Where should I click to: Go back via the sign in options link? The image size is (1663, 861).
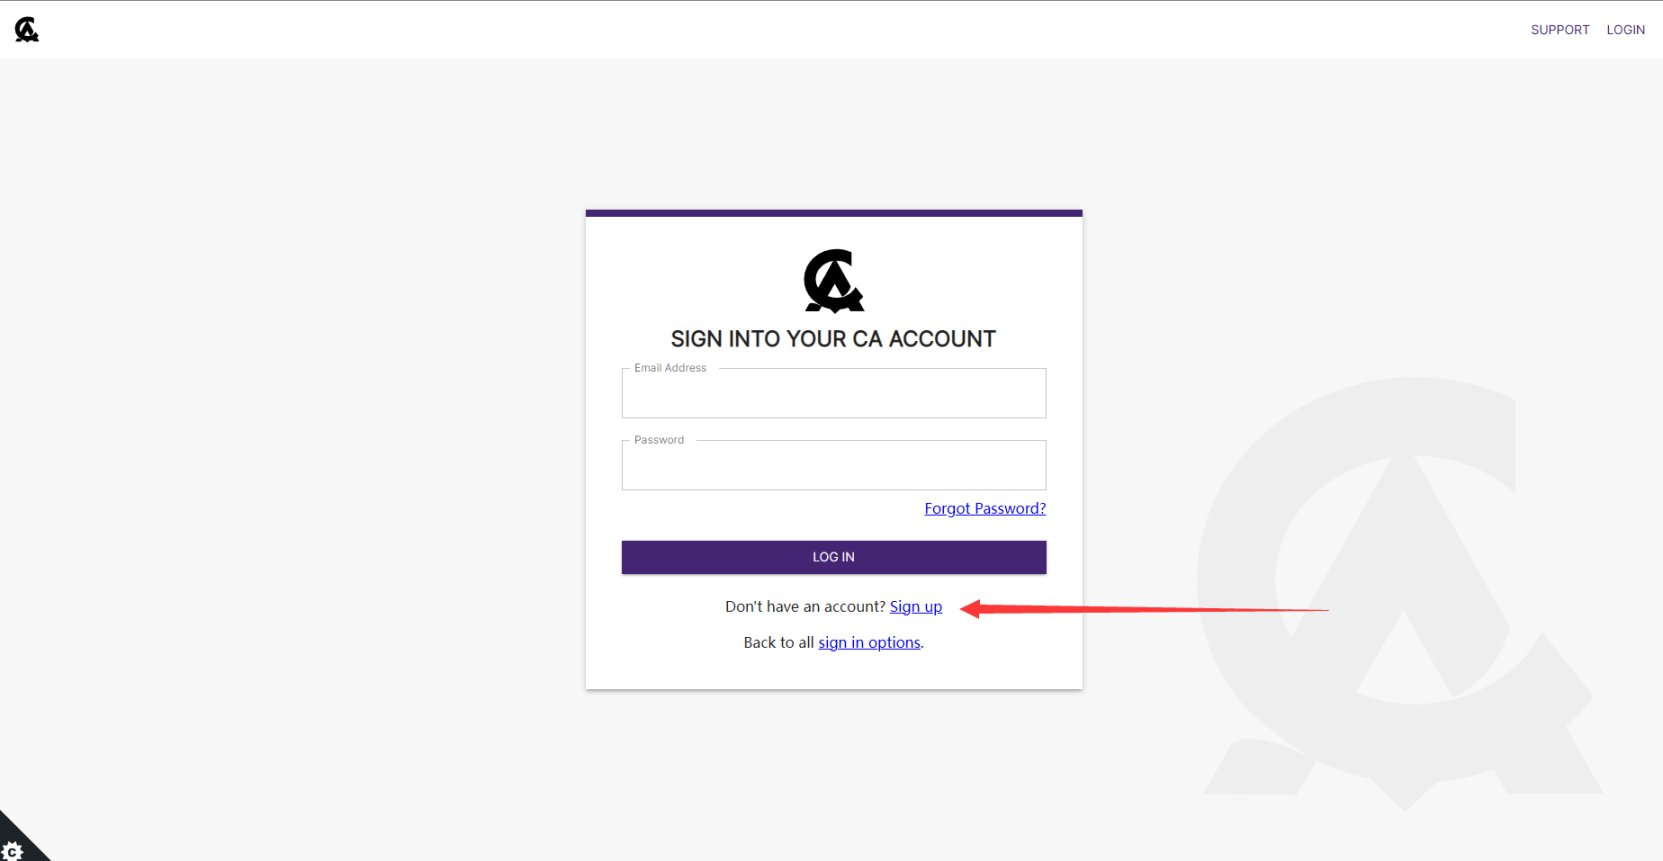click(869, 642)
